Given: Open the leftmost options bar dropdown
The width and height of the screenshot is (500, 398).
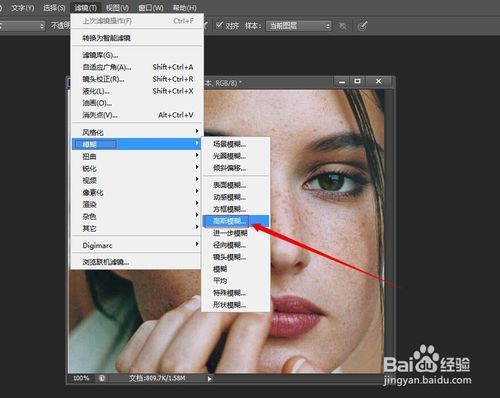Looking at the screenshot, I should pyautogui.click(x=22, y=26).
